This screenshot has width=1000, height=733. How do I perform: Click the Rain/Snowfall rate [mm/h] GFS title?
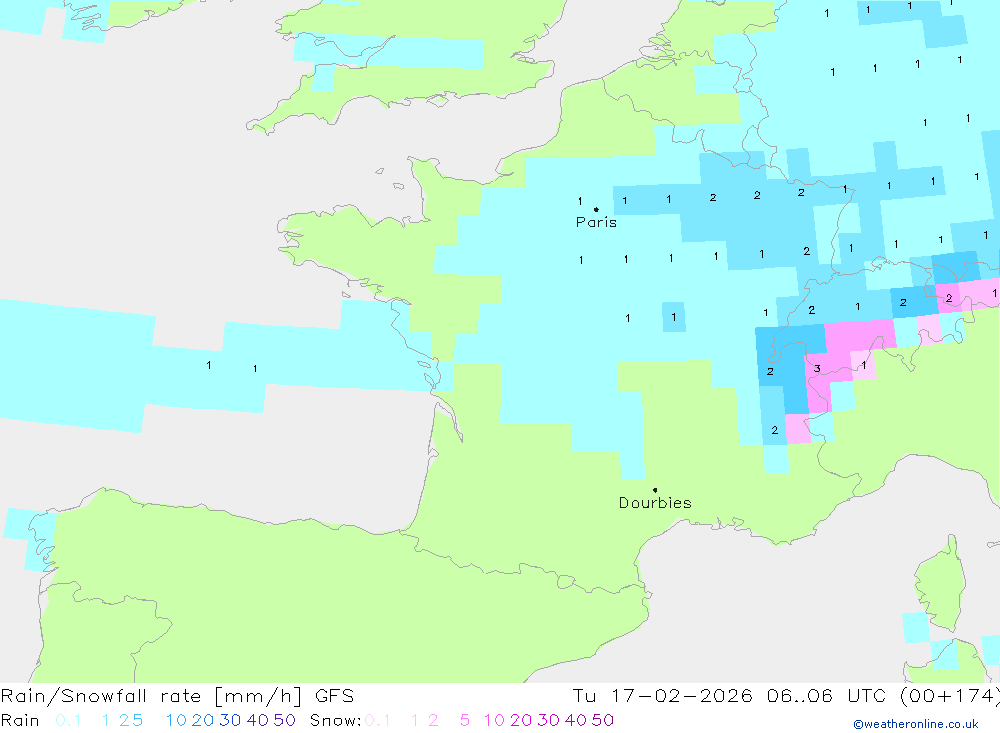(x=177, y=696)
